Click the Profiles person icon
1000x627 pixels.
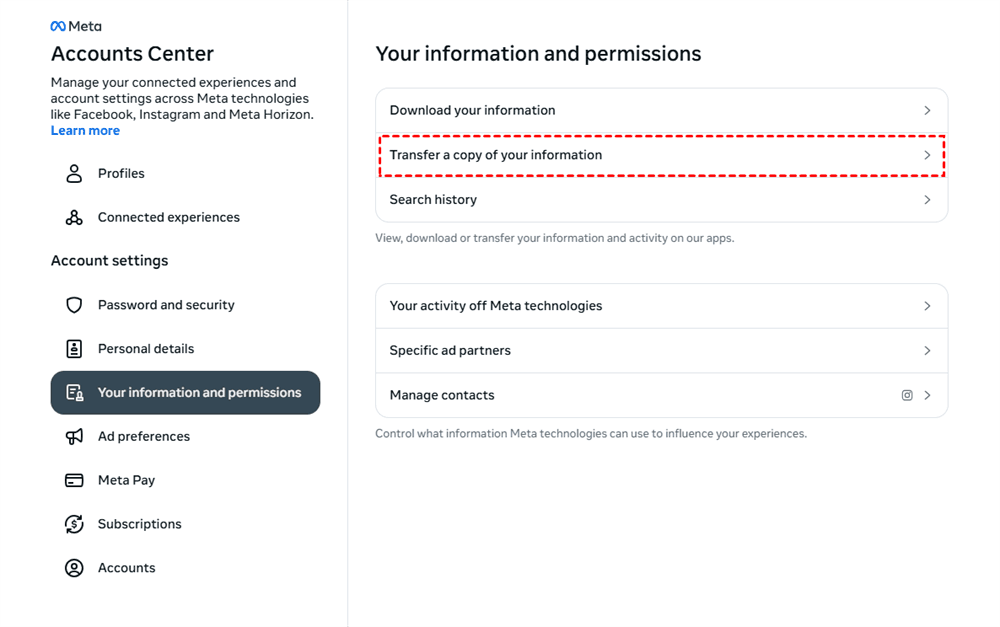pyautogui.click(x=74, y=174)
